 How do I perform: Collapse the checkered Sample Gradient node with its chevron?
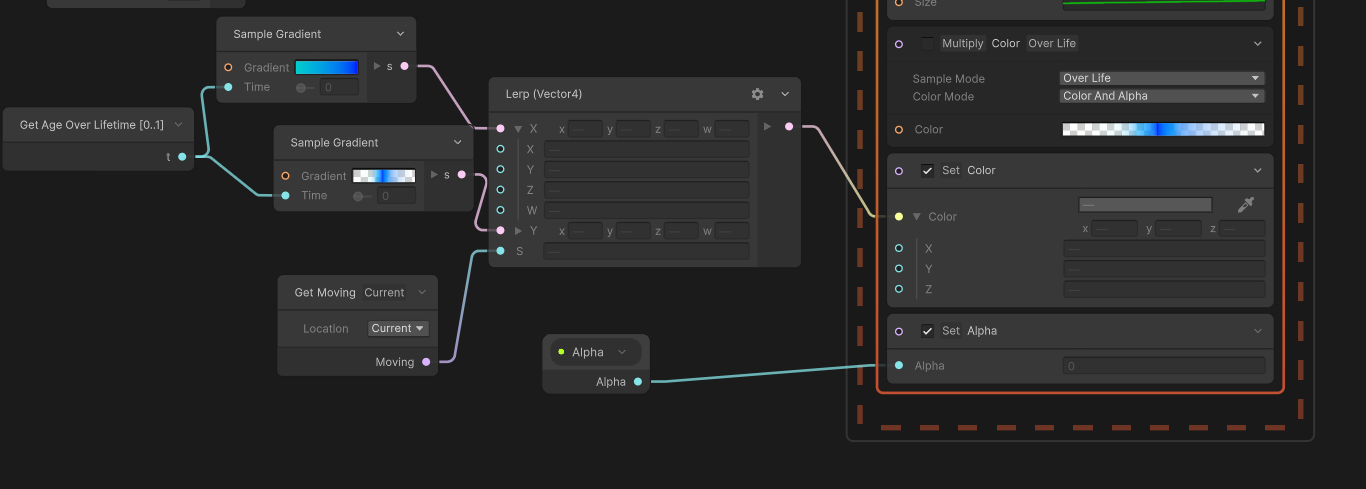(x=458, y=143)
